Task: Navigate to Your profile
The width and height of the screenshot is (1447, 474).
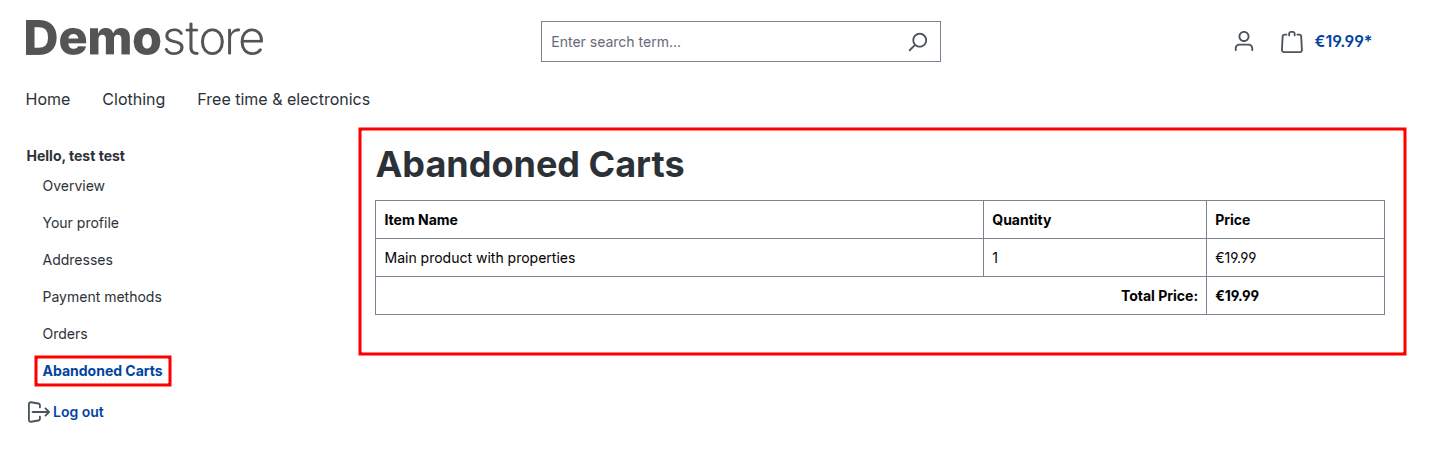Action: [x=81, y=223]
